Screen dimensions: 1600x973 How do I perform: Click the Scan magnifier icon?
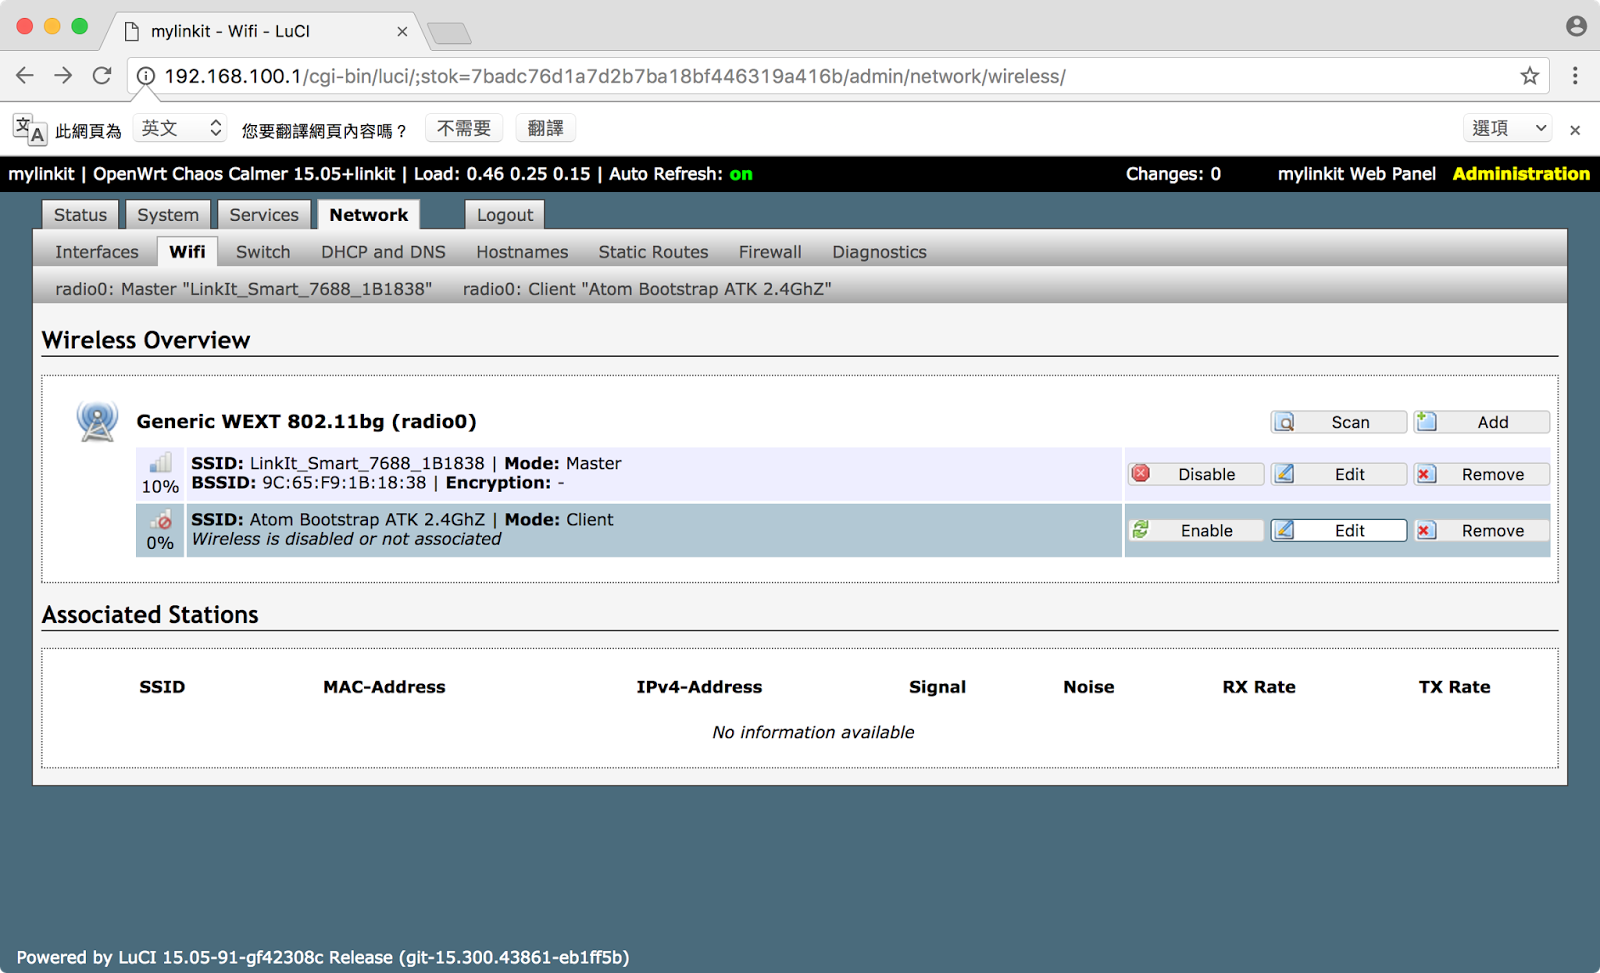coord(1286,421)
